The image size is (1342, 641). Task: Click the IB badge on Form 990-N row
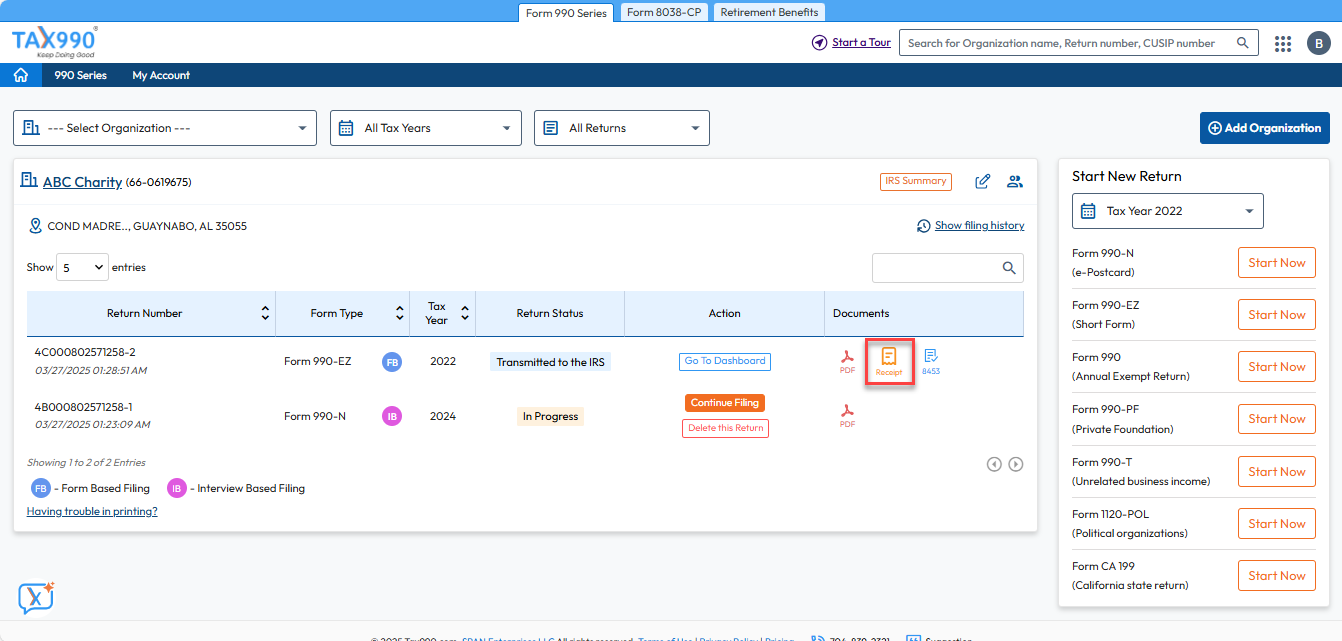tap(392, 416)
